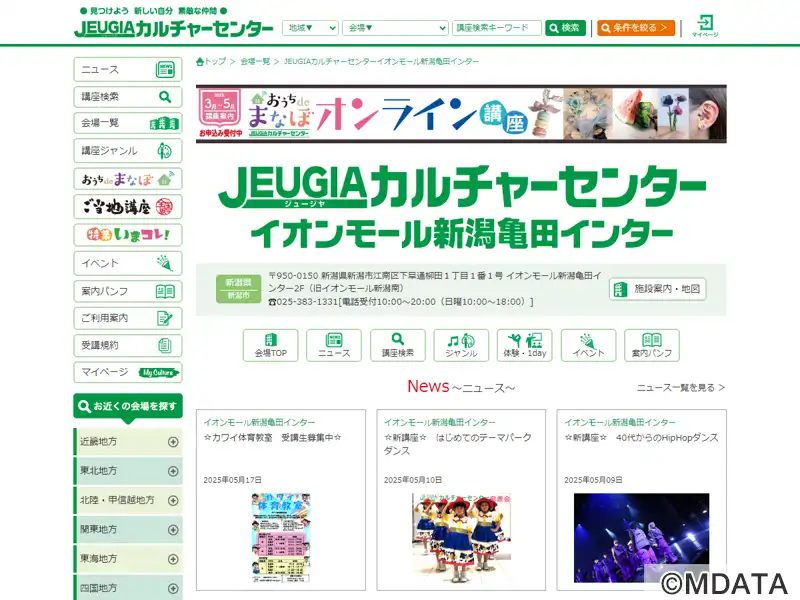Click the イベント party icon button
Screen dimensions: 800x600
pos(588,345)
